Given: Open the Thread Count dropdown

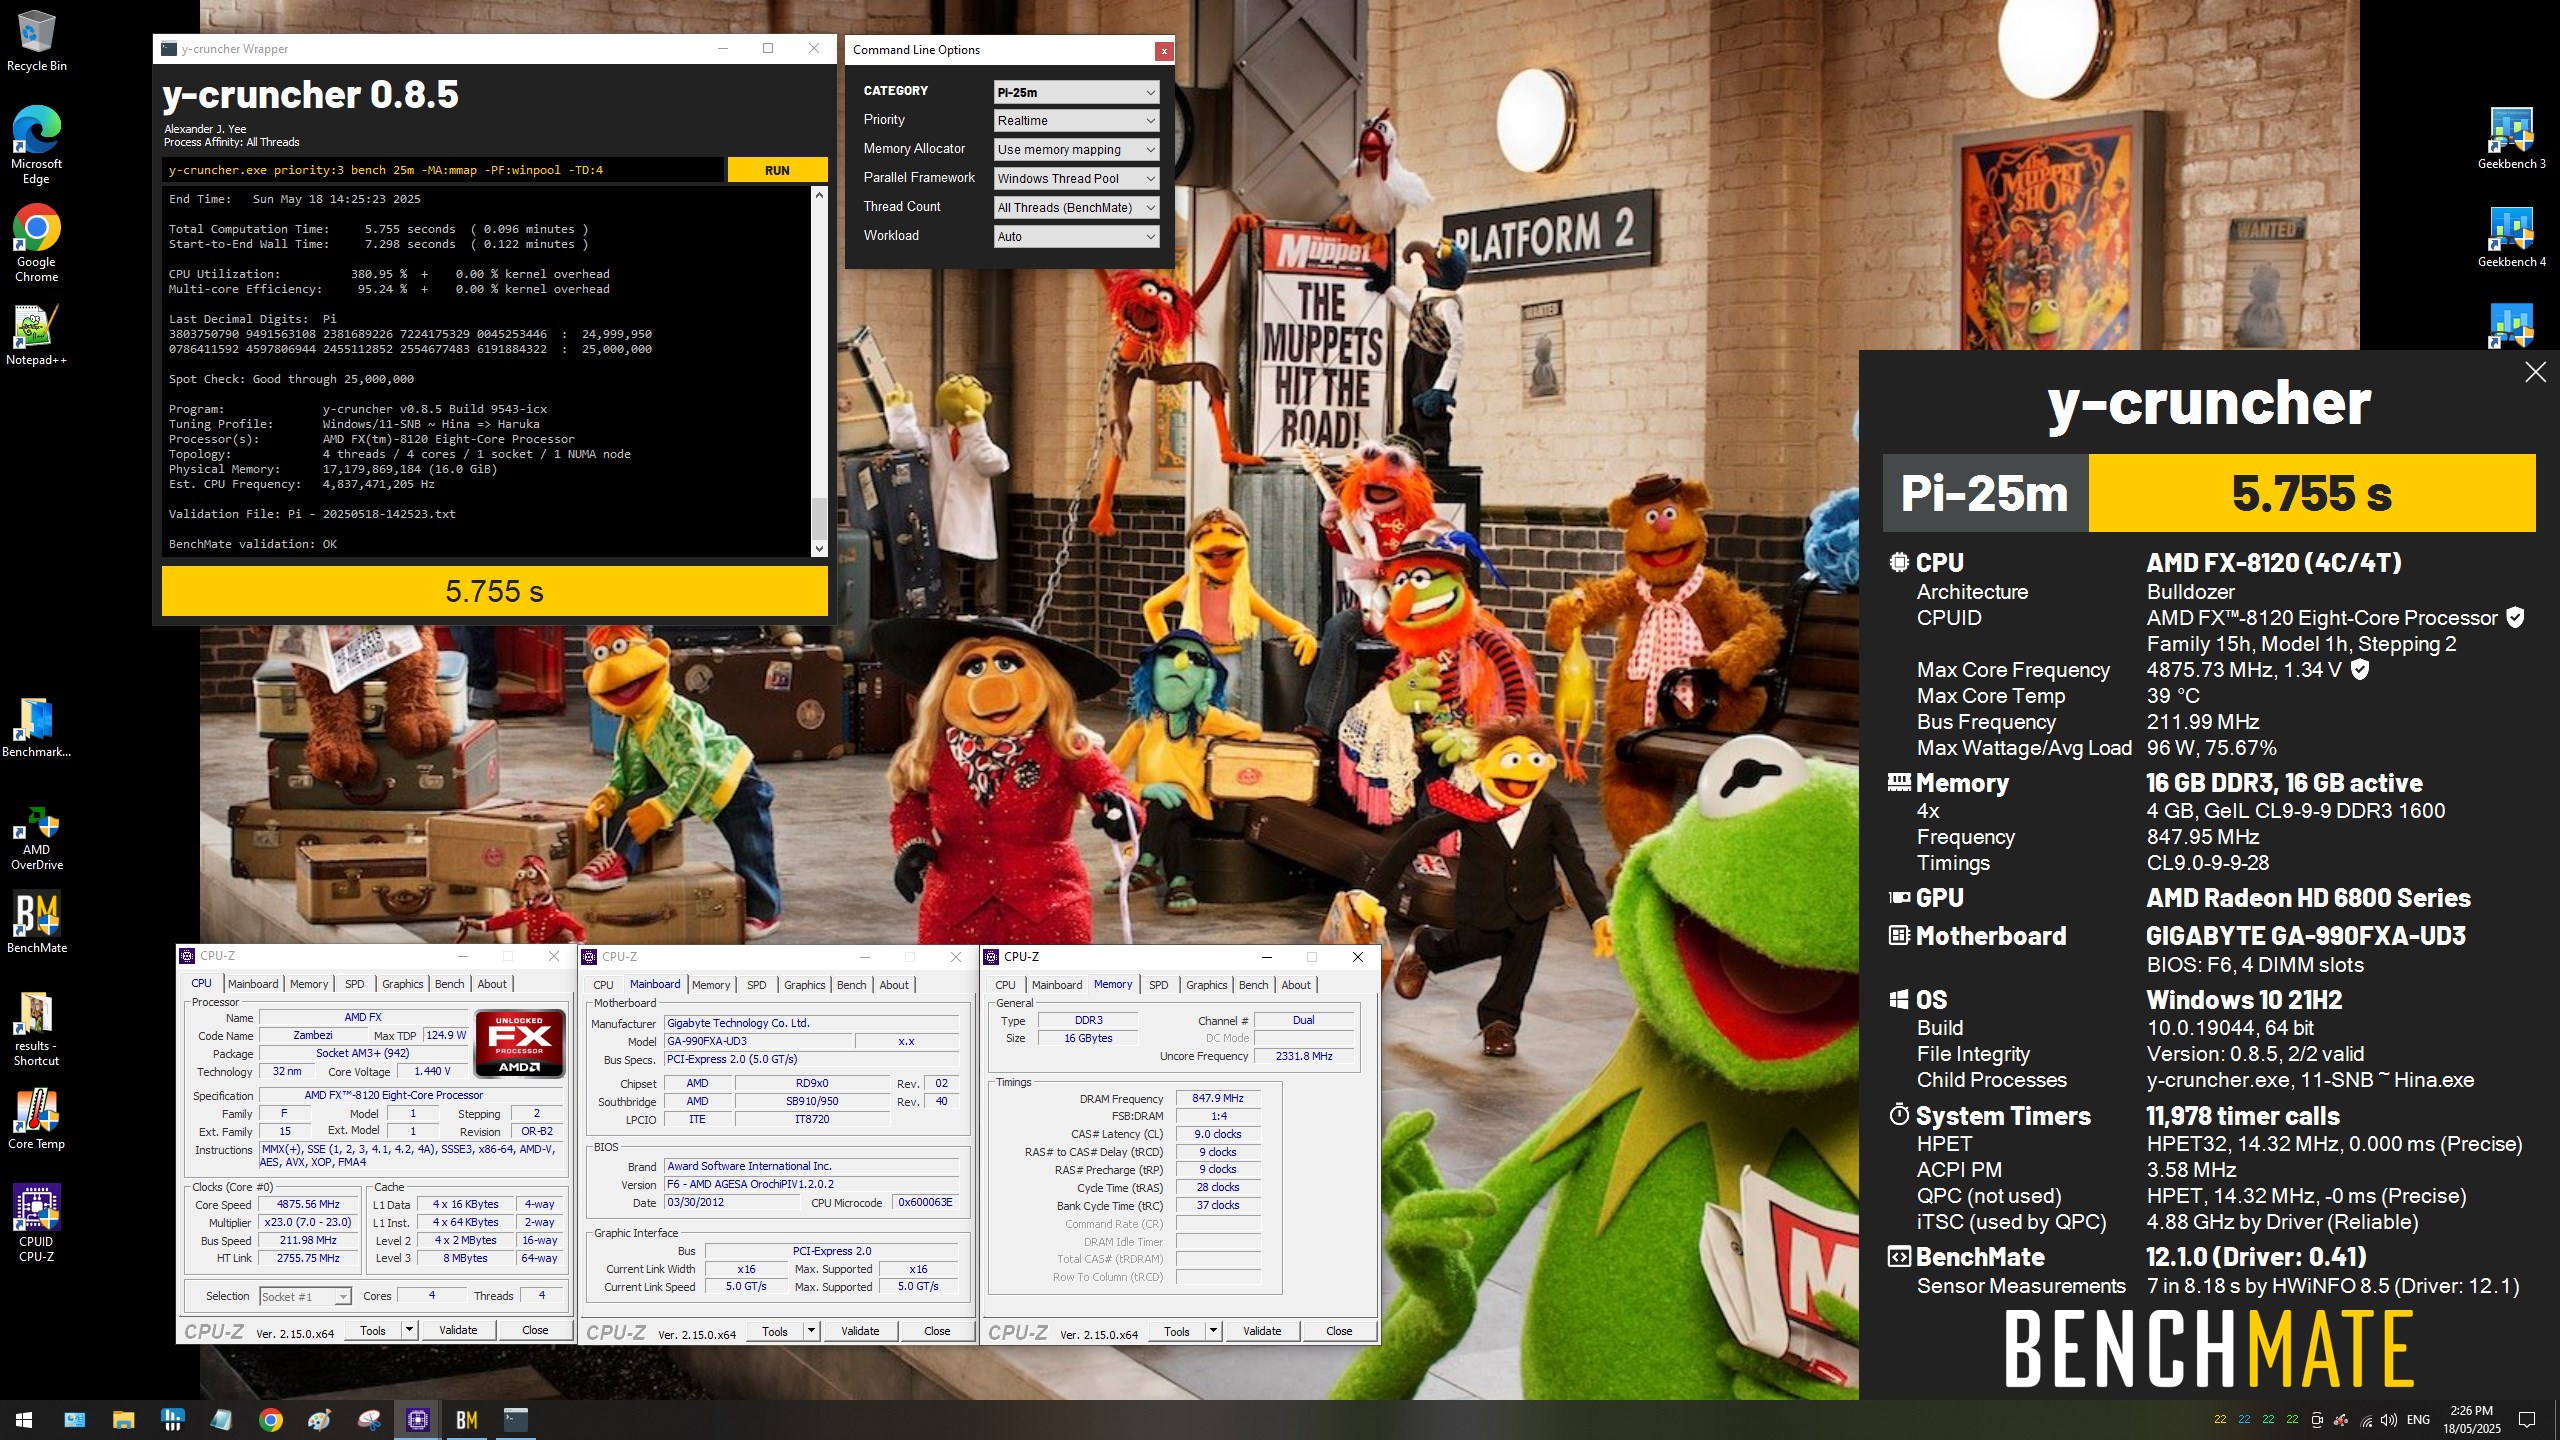Looking at the screenshot, I should [1076, 207].
